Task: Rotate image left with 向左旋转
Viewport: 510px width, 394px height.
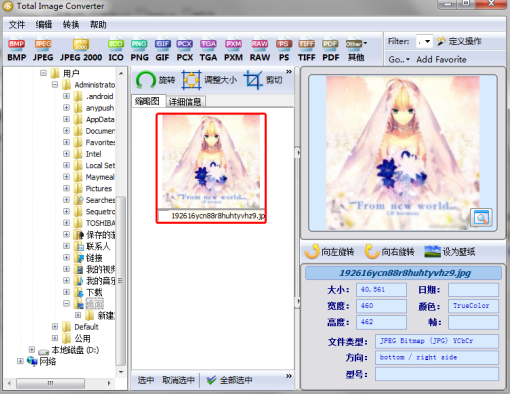Action: coord(329,252)
